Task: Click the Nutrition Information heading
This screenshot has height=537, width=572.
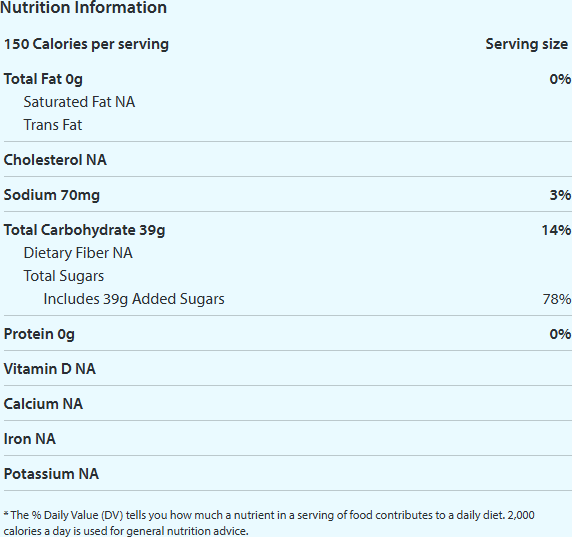Action: (x=83, y=7)
